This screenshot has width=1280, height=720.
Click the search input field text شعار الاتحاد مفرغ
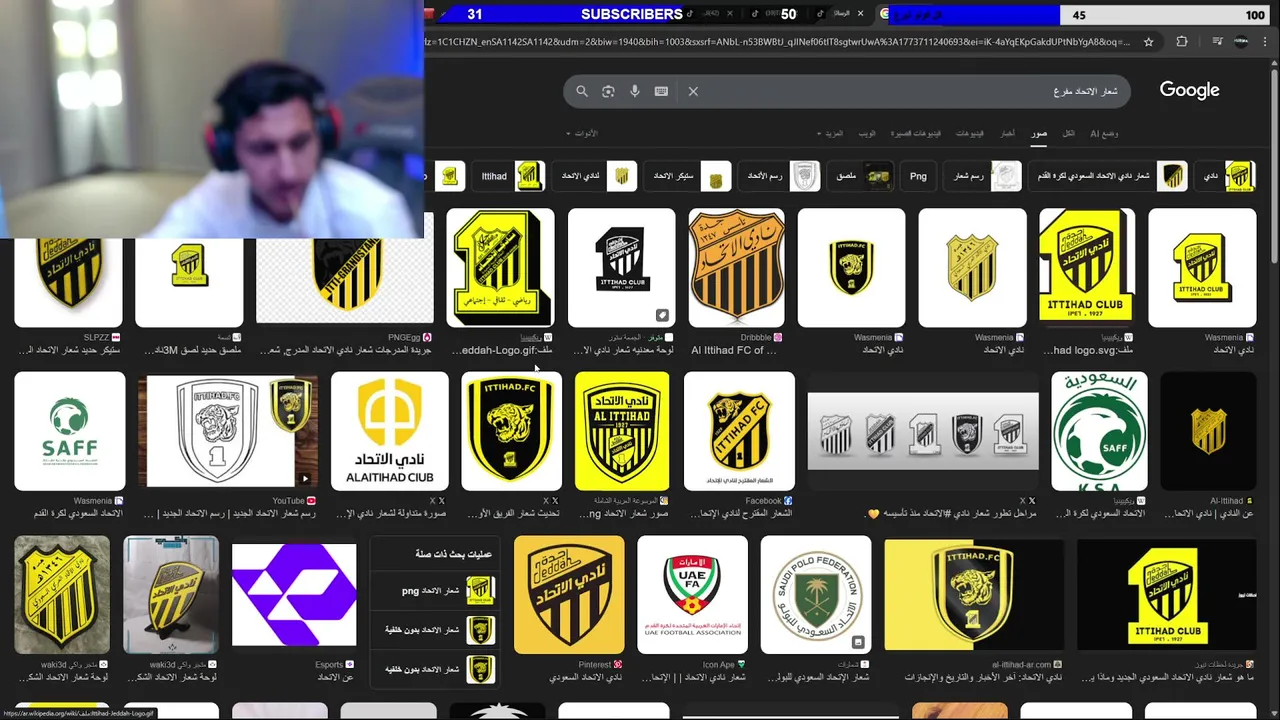point(1085,91)
